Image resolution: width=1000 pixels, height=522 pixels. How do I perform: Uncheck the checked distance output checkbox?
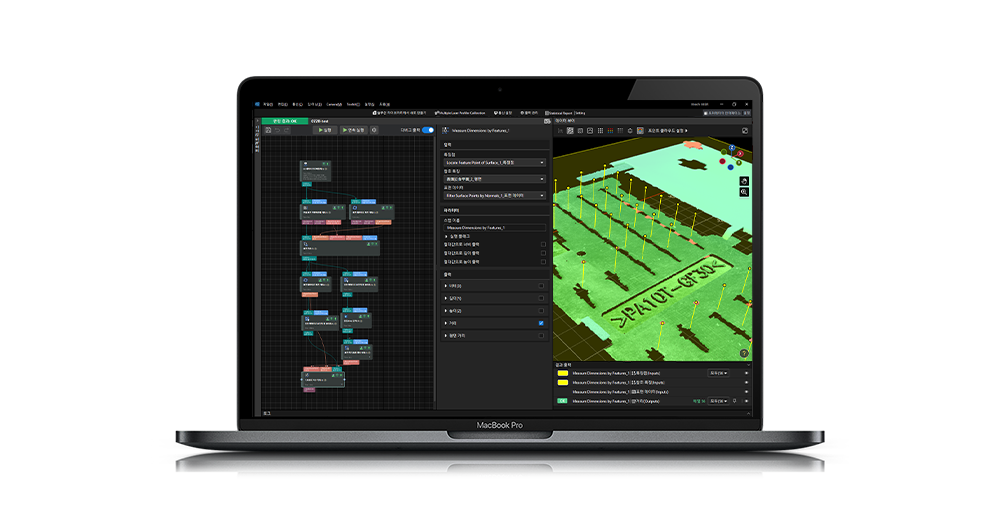pyautogui.click(x=541, y=324)
